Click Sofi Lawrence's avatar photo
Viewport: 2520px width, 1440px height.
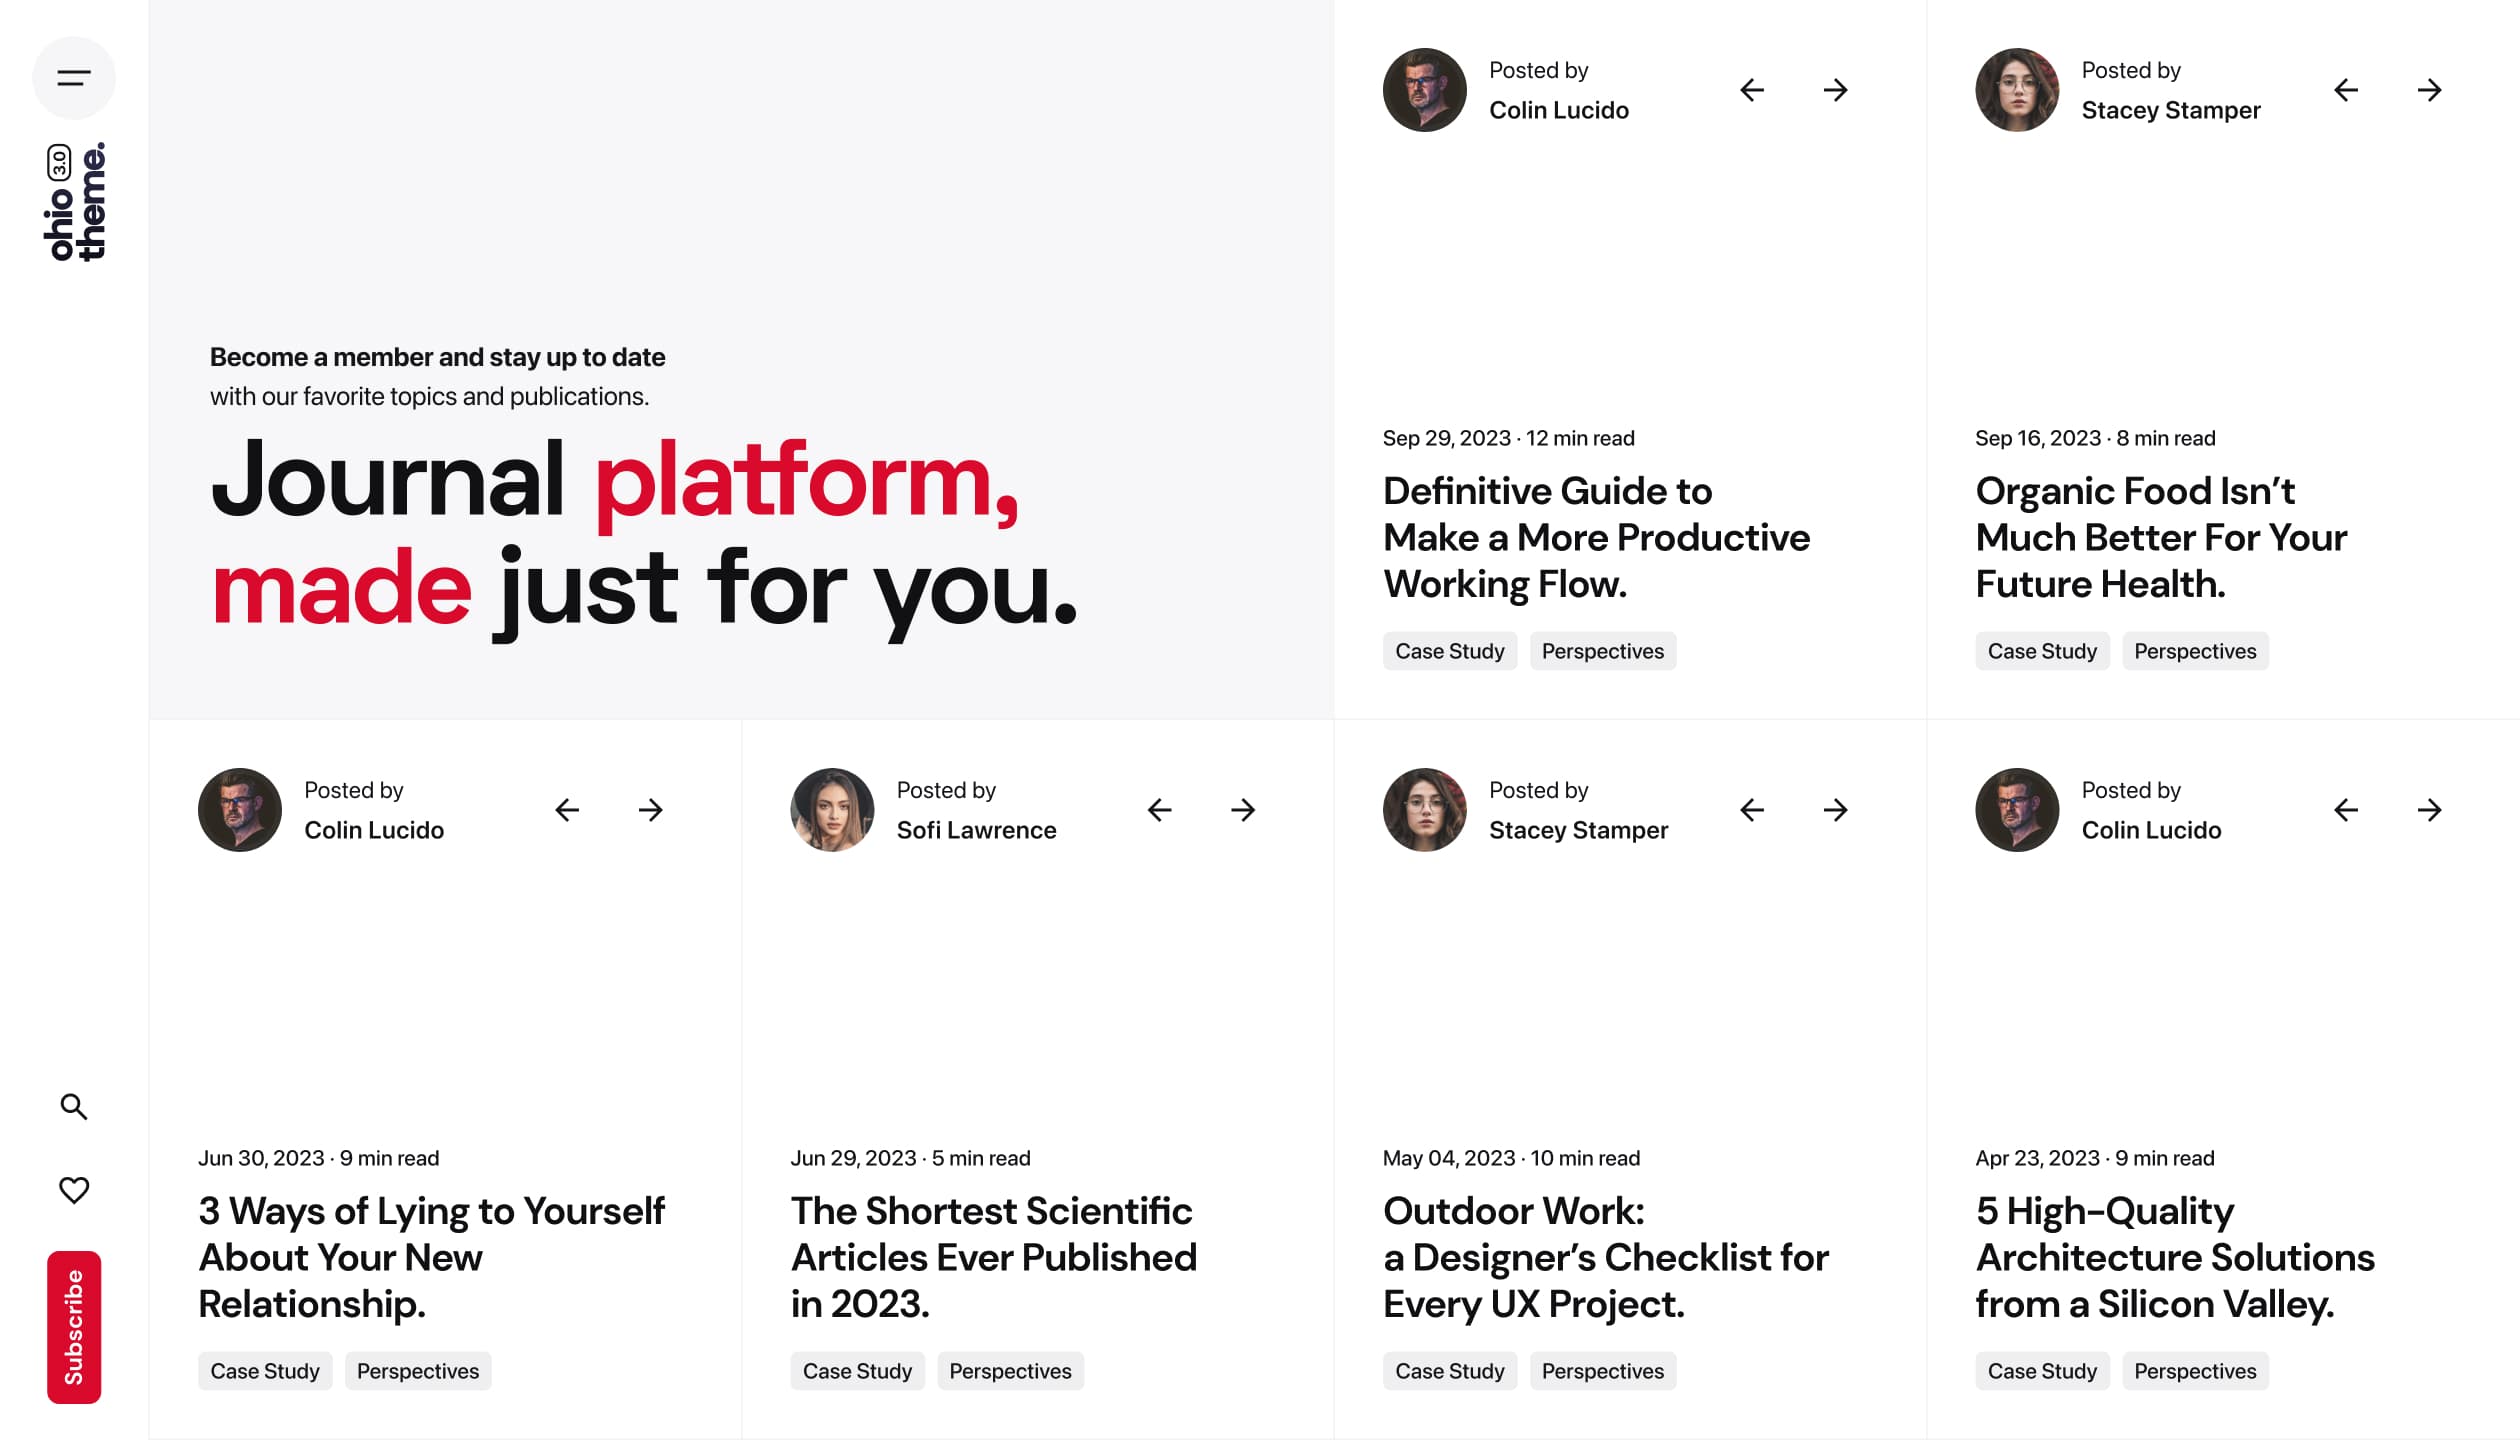pos(832,810)
